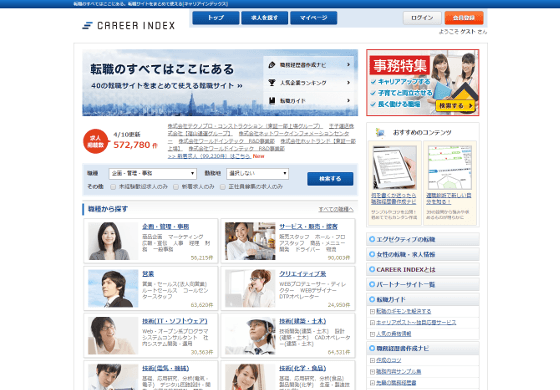Viewport: 560px width, 390px height.
Task: Open the 営業 category link
Action: point(148,274)
